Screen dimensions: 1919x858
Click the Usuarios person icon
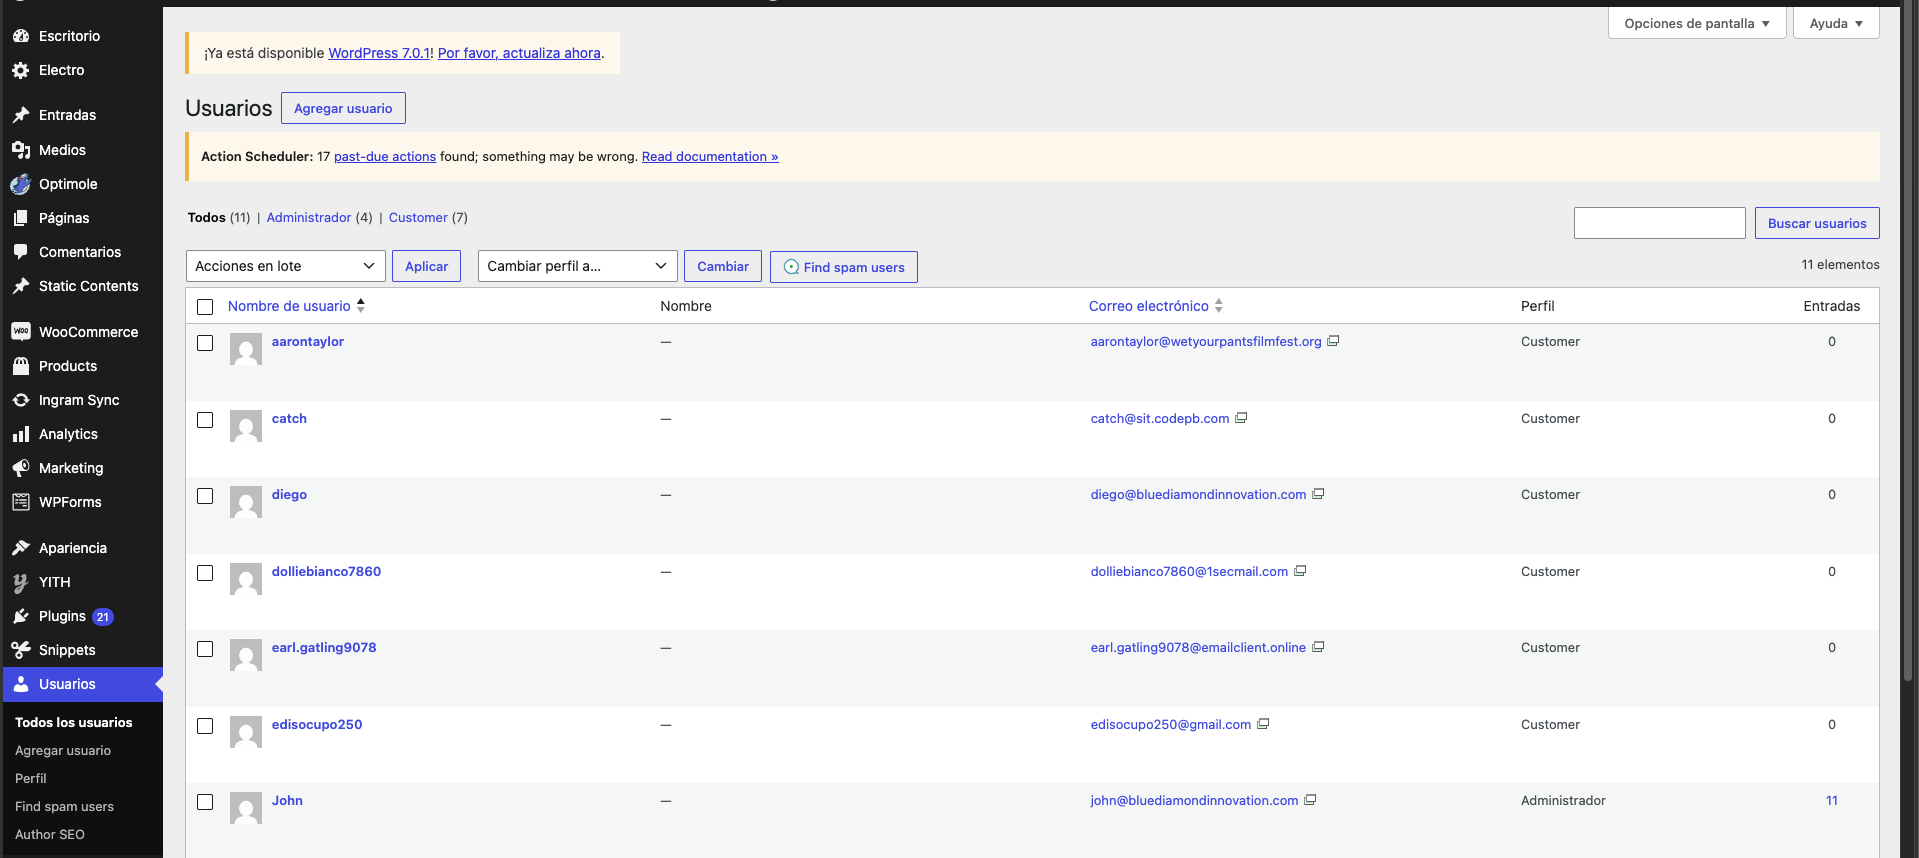point(21,684)
